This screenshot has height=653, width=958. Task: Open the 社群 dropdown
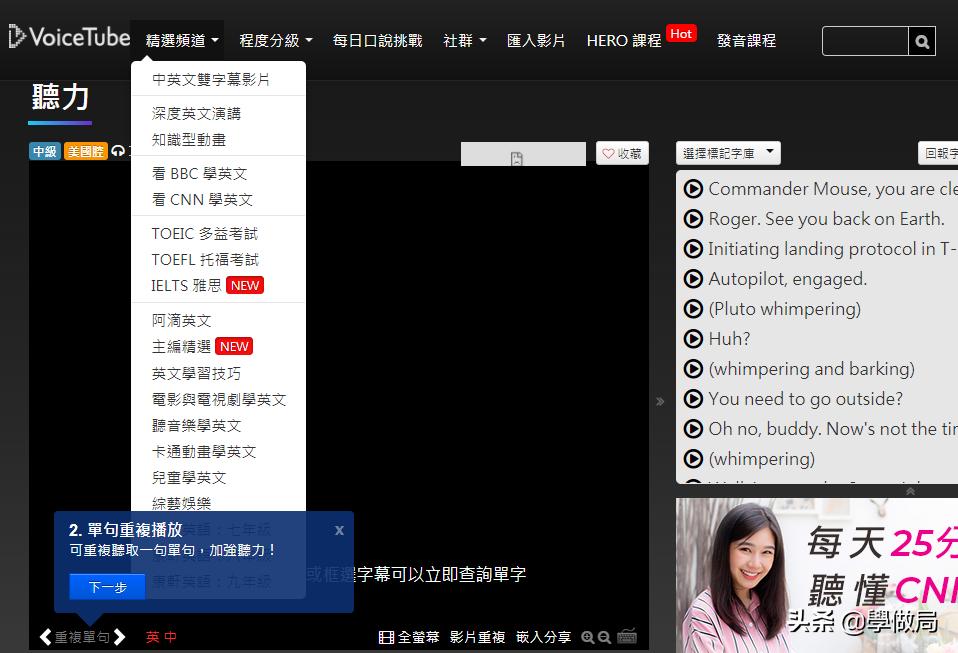point(460,40)
